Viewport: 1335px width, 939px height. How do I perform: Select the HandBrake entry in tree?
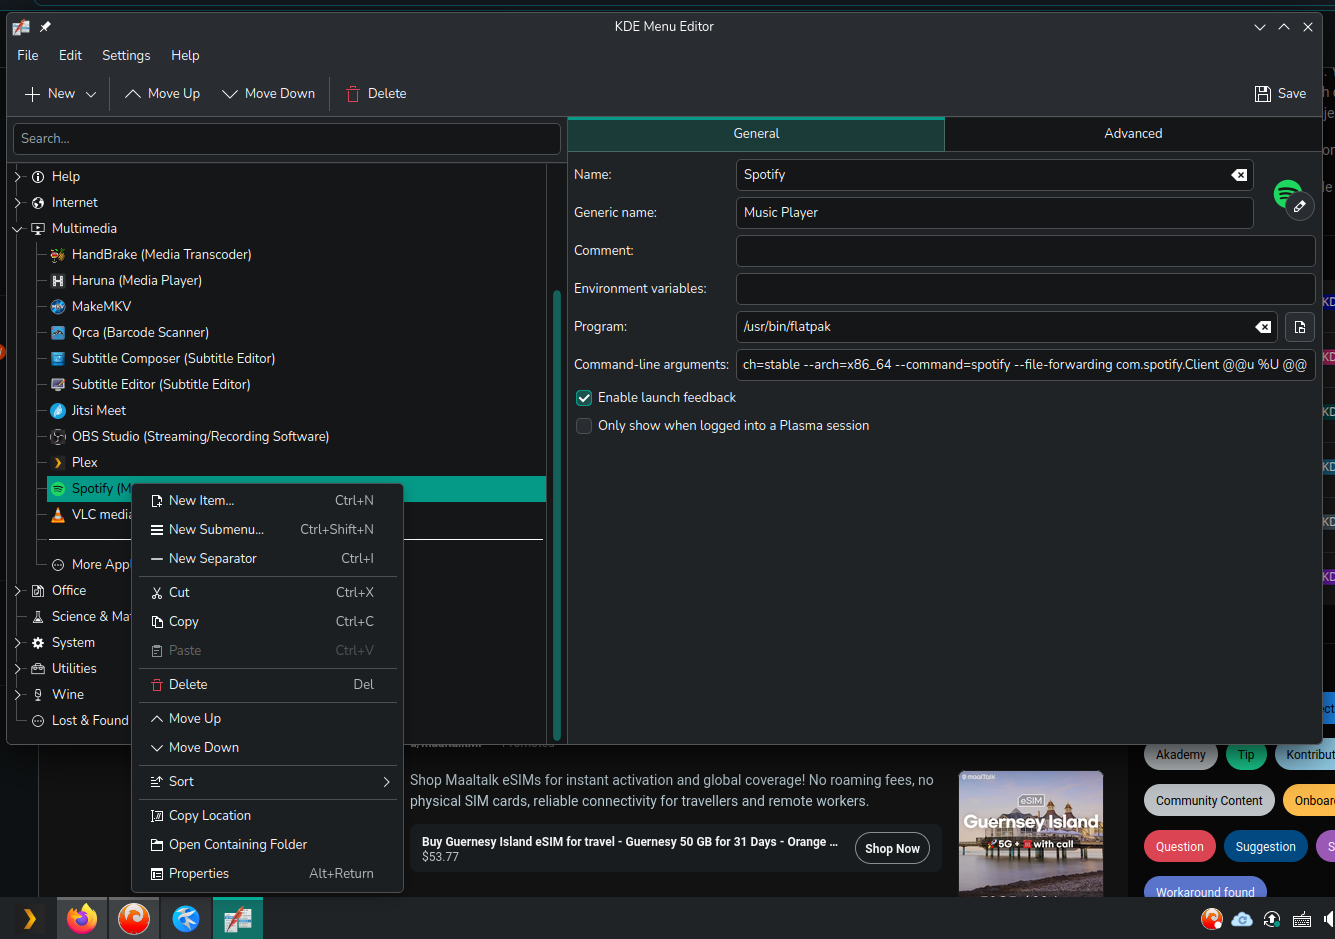click(161, 255)
